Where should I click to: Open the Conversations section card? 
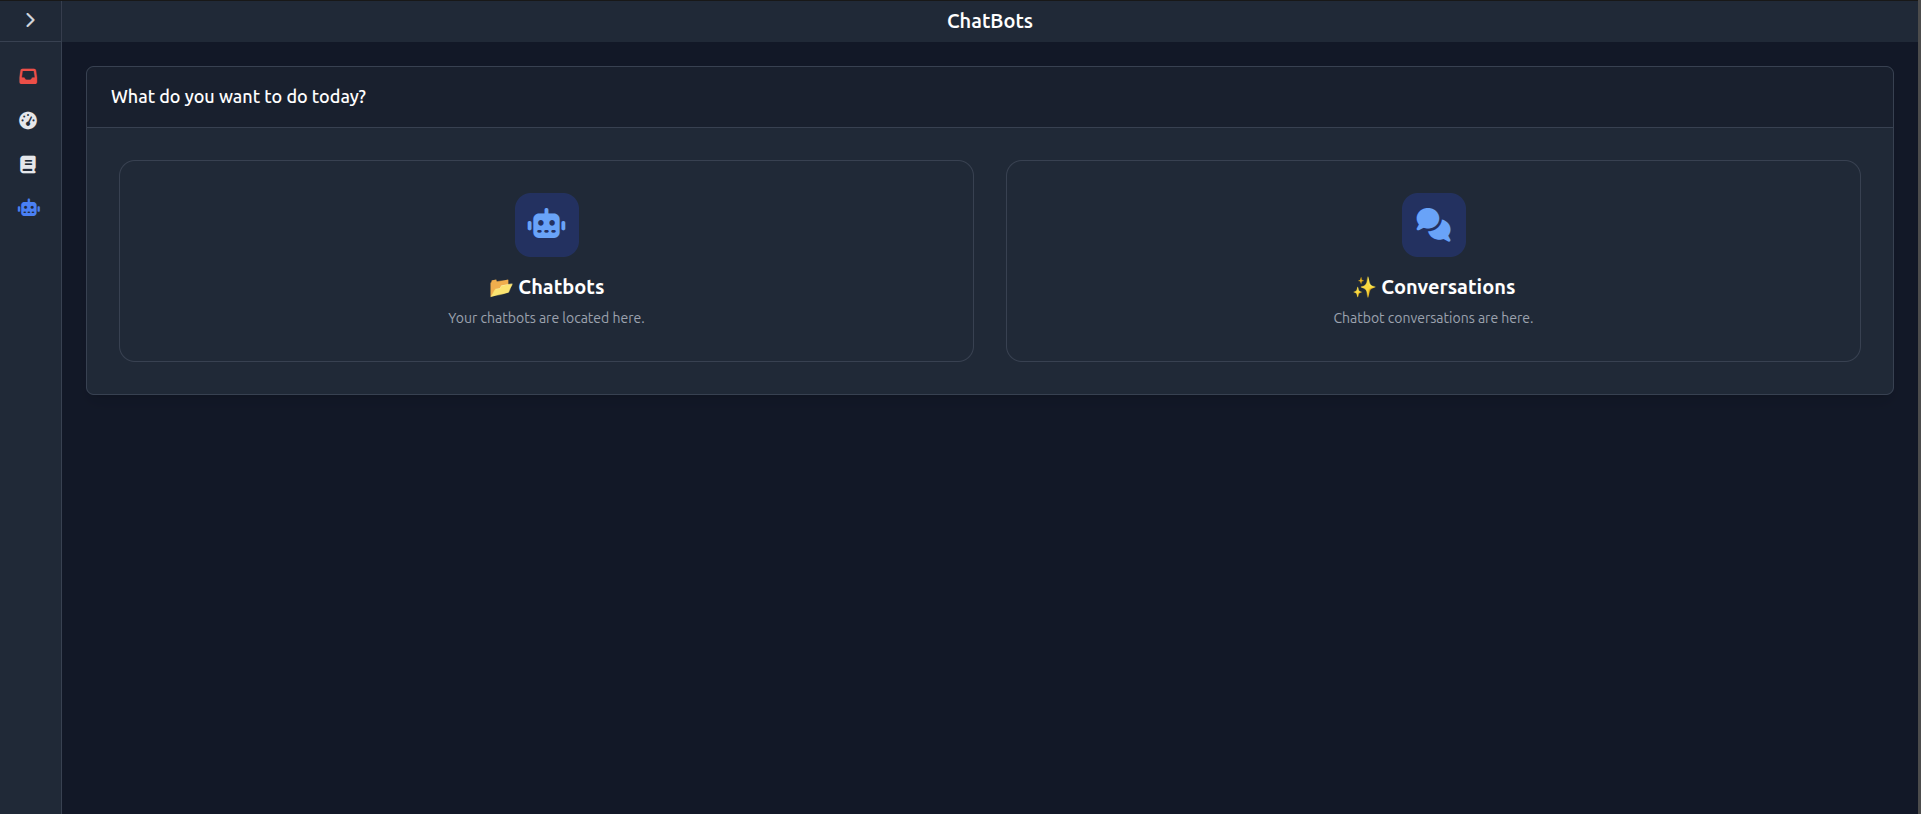[1433, 260]
